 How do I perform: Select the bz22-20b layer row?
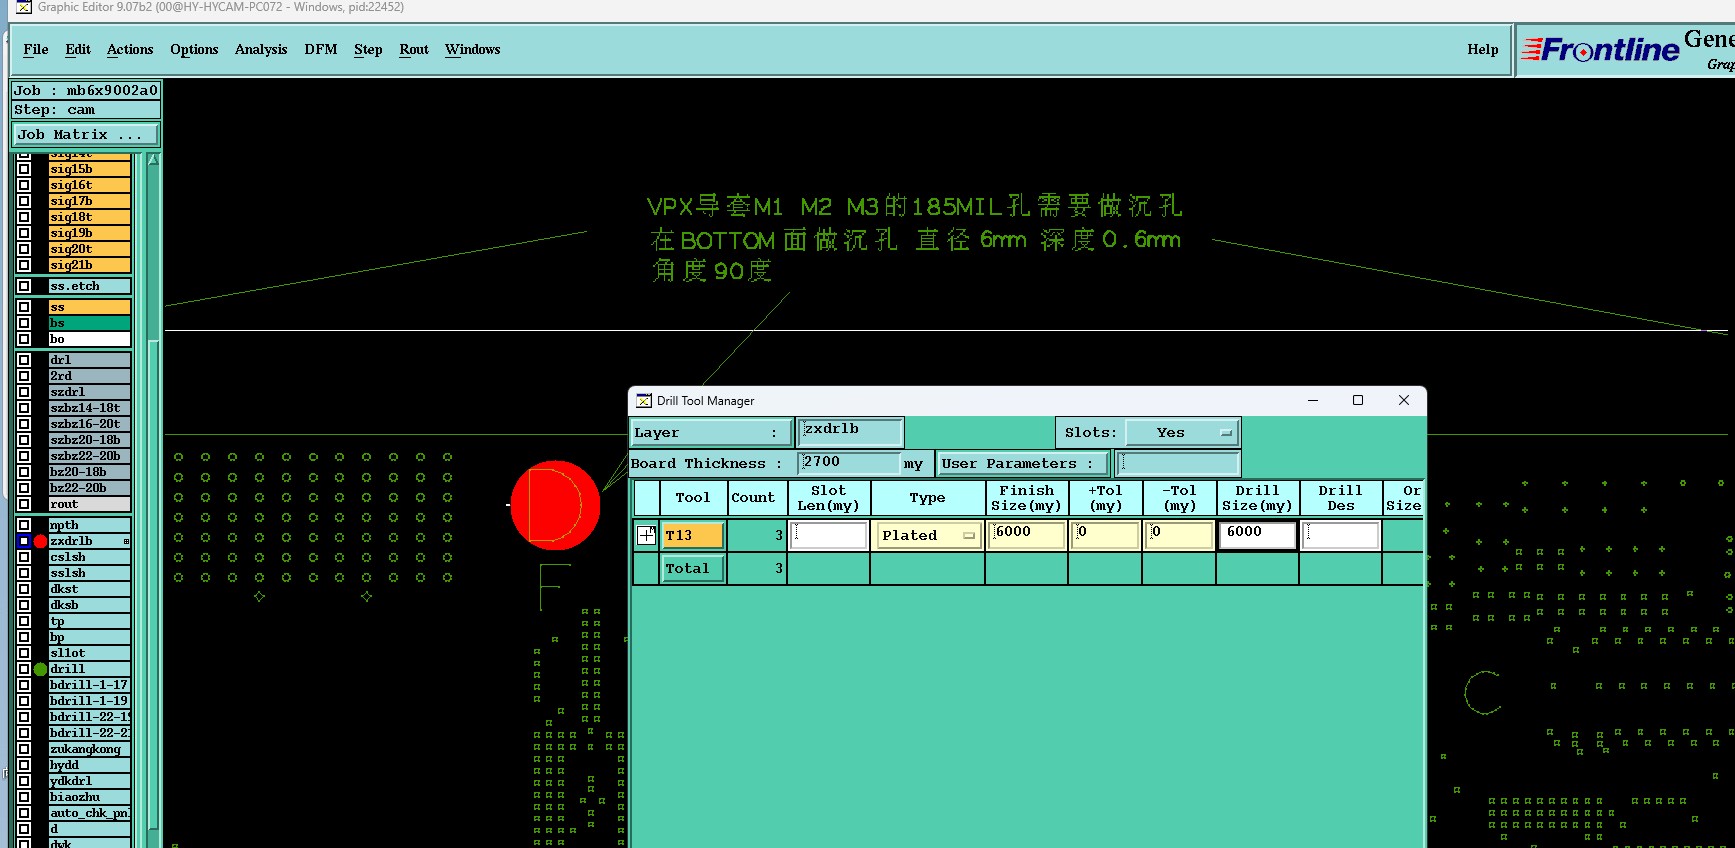click(x=90, y=488)
